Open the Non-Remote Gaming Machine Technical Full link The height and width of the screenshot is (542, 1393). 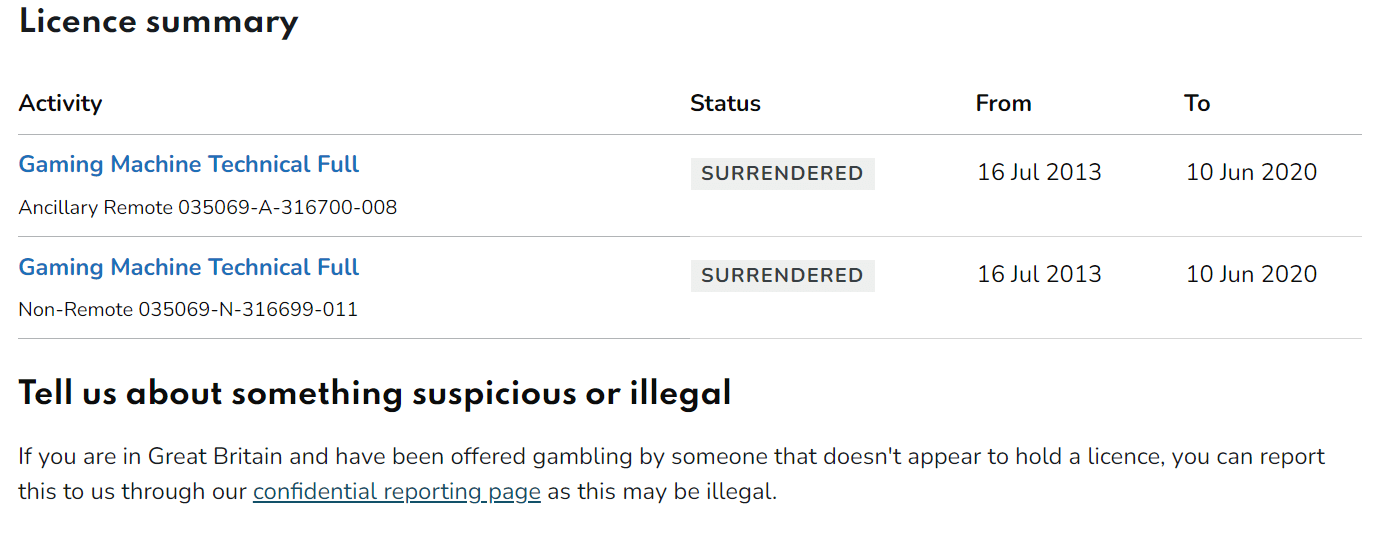pos(189,268)
